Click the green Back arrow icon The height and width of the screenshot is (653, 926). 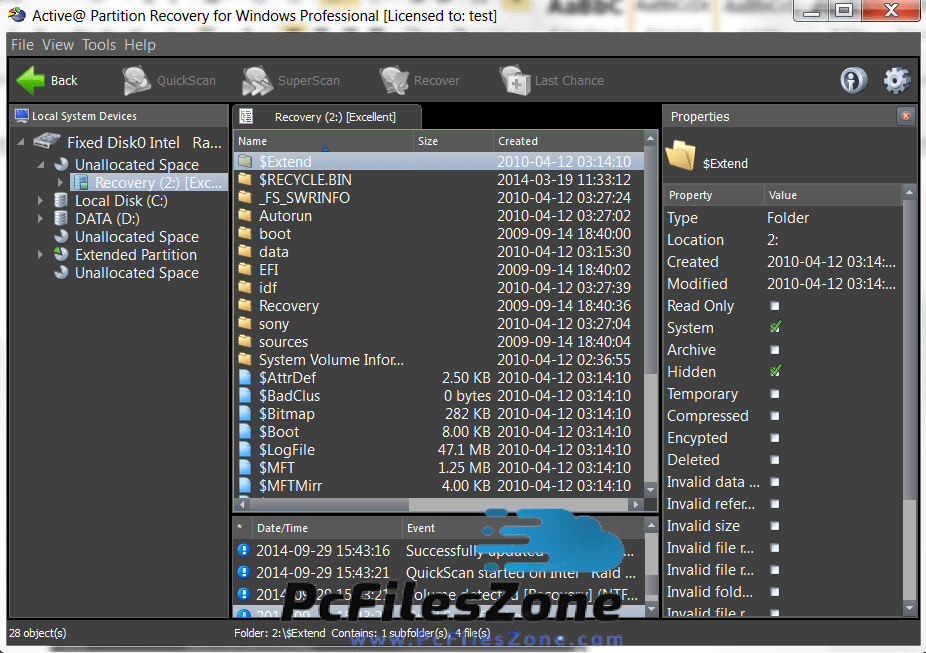point(32,80)
